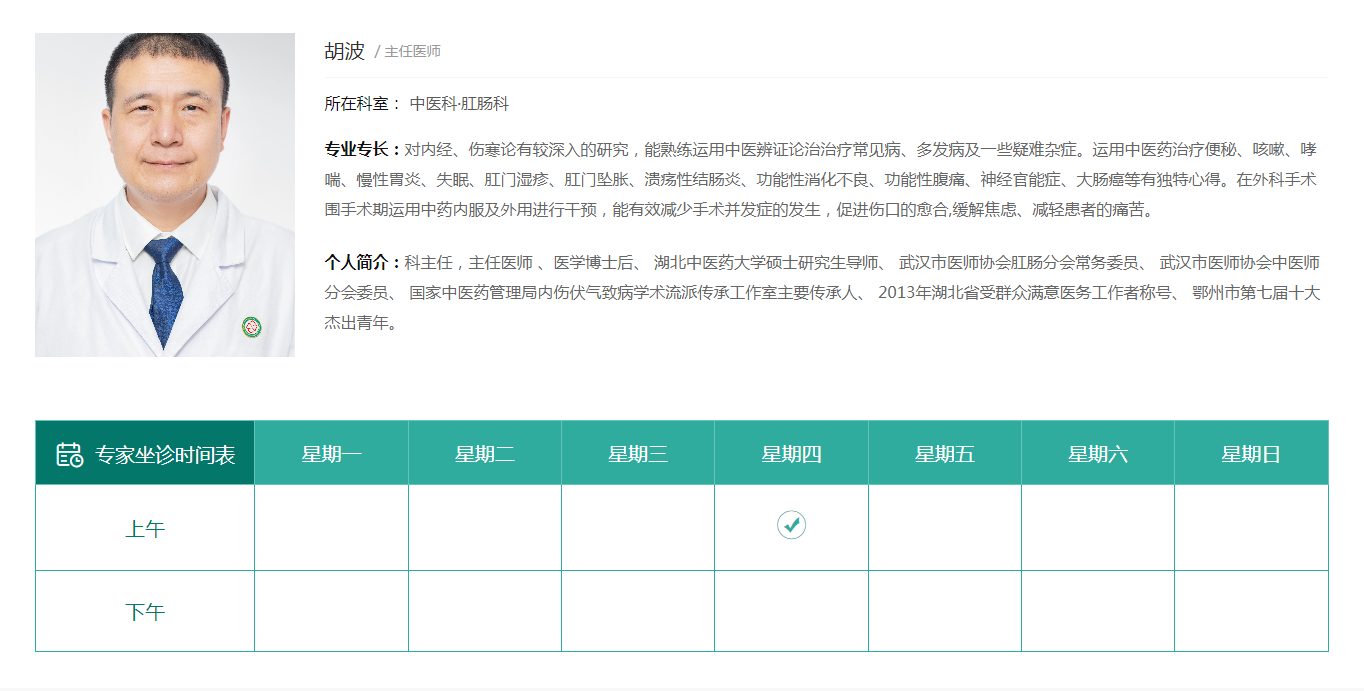Select the 星期三 column header
1364x691 pixels.
pyautogui.click(x=638, y=454)
